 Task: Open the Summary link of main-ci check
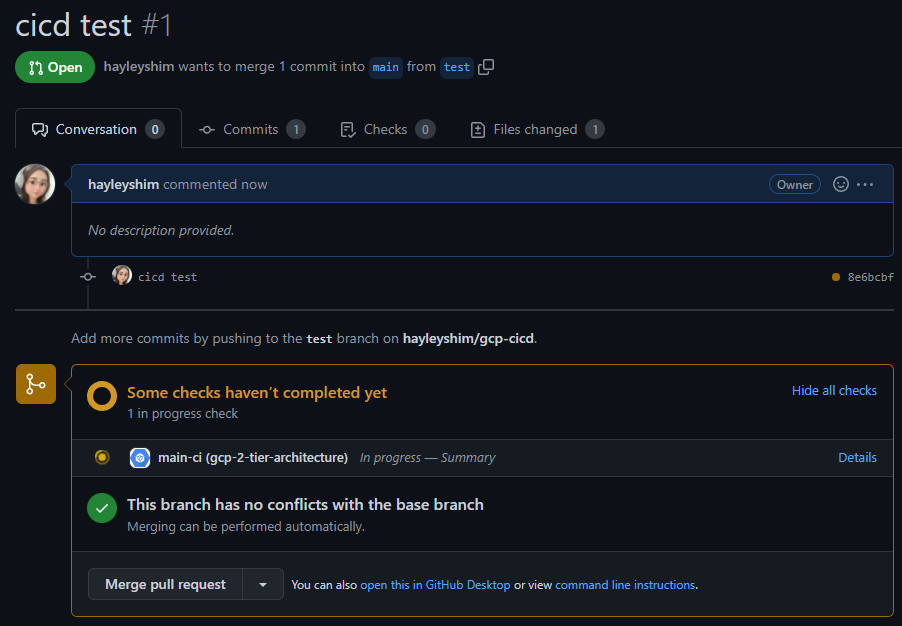[468, 457]
